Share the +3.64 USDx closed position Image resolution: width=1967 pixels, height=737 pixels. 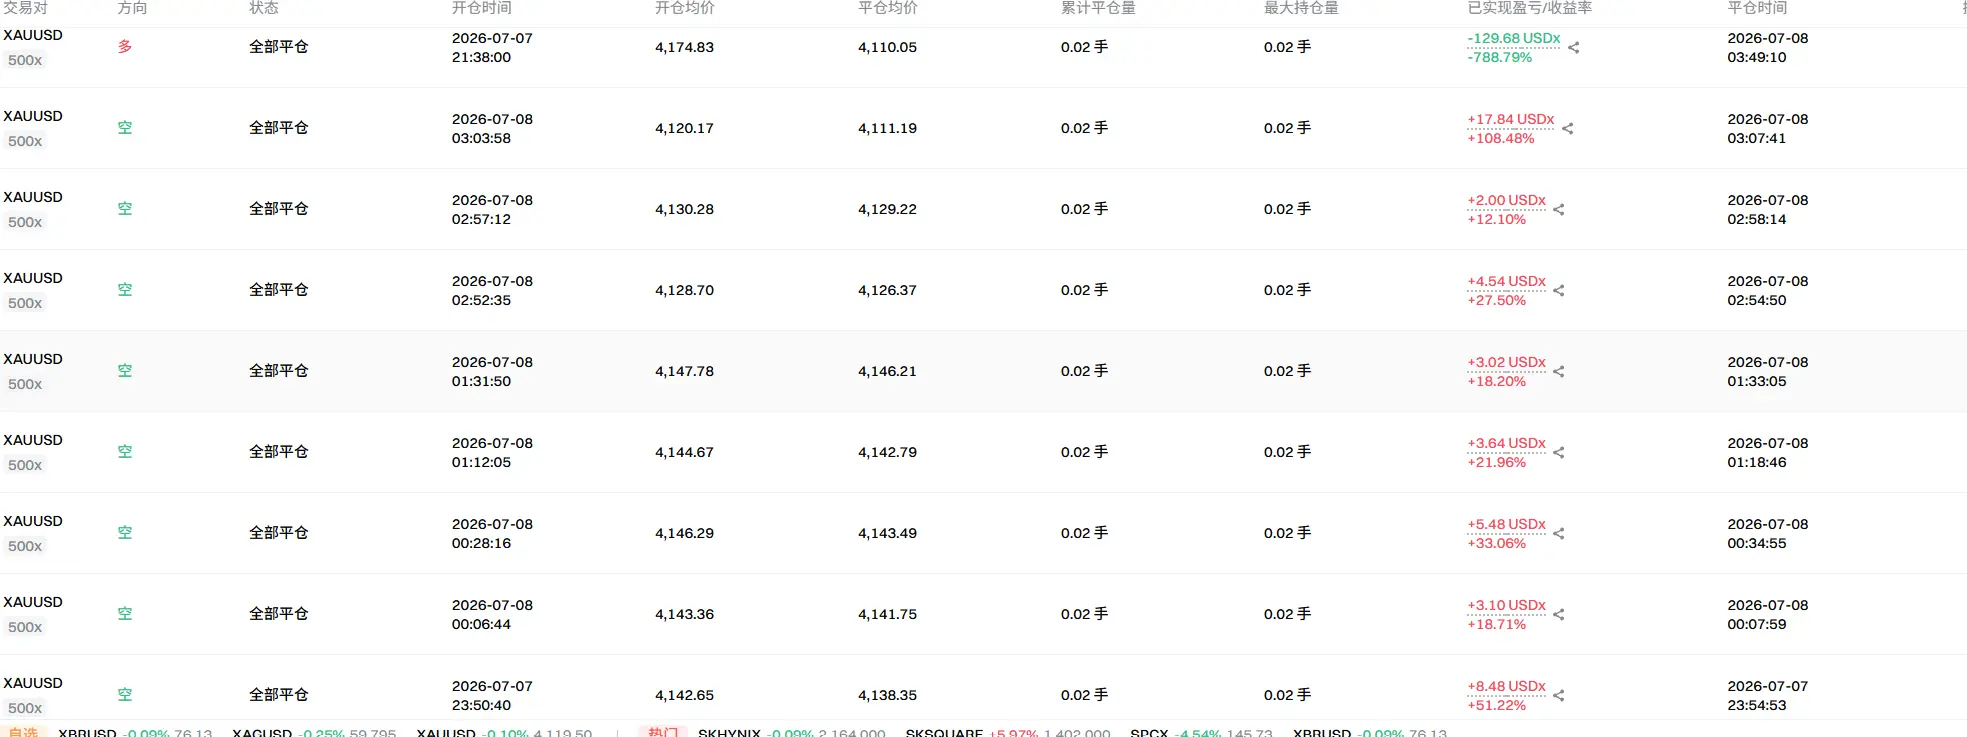[1558, 453]
